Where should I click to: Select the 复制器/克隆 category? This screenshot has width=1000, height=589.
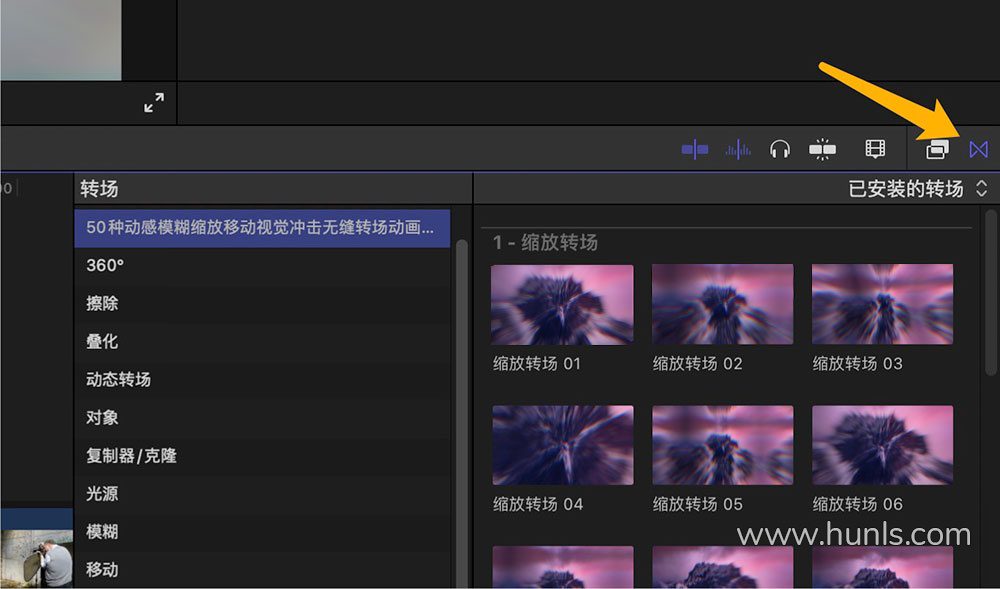pos(262,456)
